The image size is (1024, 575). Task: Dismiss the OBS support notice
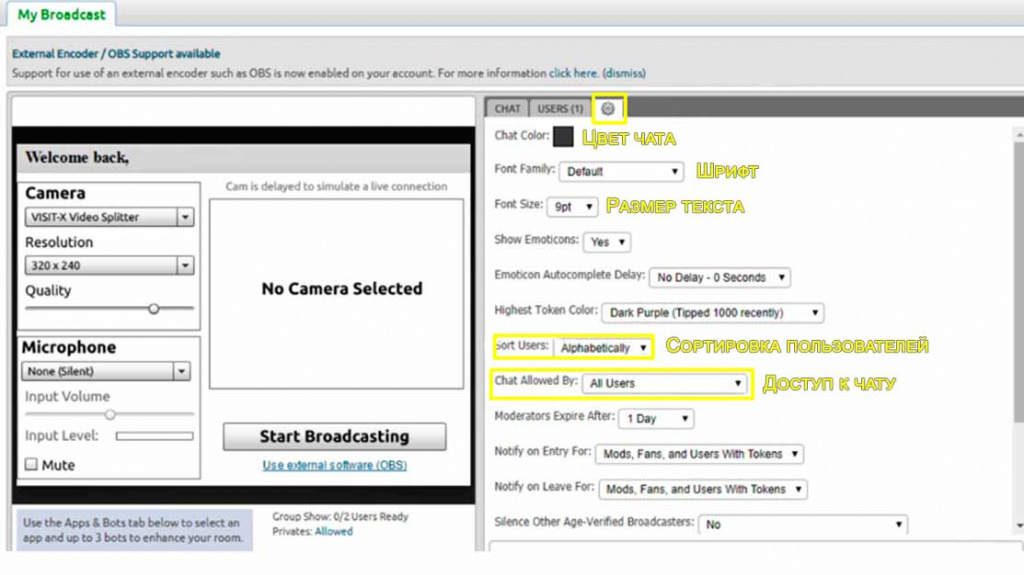pos(624,73)
